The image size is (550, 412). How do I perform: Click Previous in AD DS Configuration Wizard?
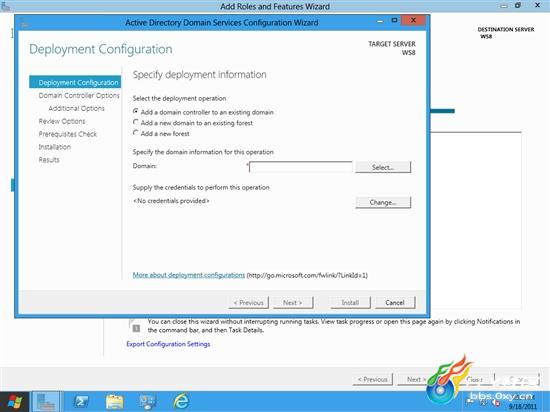248,303
